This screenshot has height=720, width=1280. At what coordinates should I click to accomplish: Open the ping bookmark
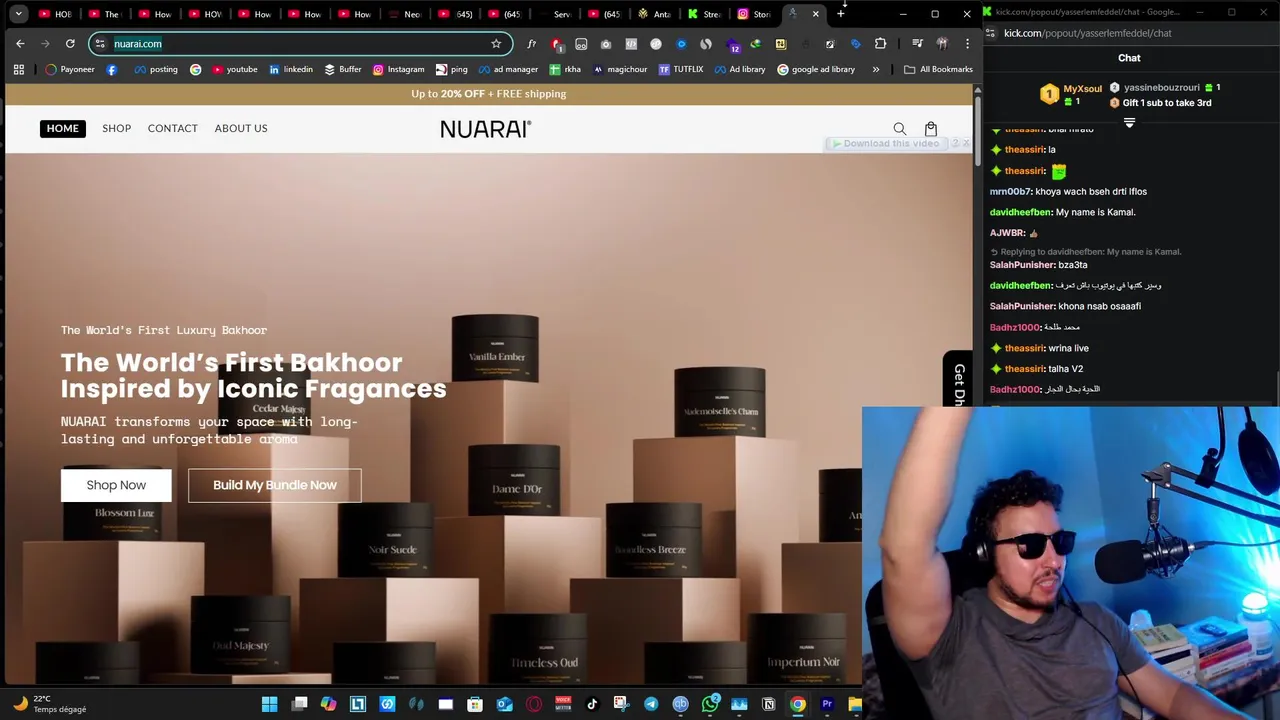451,70
